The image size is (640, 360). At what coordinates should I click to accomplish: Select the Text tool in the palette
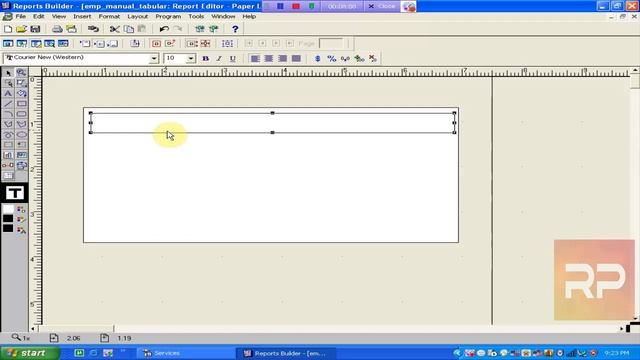point(8,93)
